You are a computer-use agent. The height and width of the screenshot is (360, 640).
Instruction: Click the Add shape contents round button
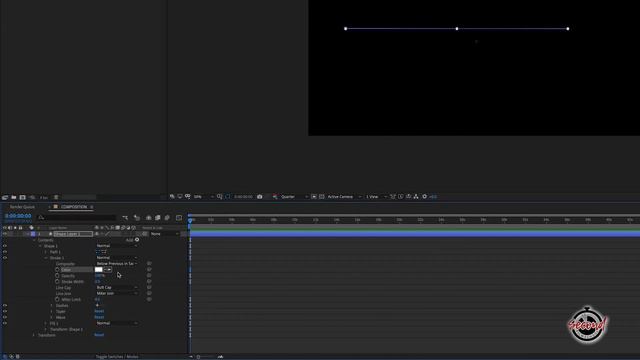tap(137, 240)
